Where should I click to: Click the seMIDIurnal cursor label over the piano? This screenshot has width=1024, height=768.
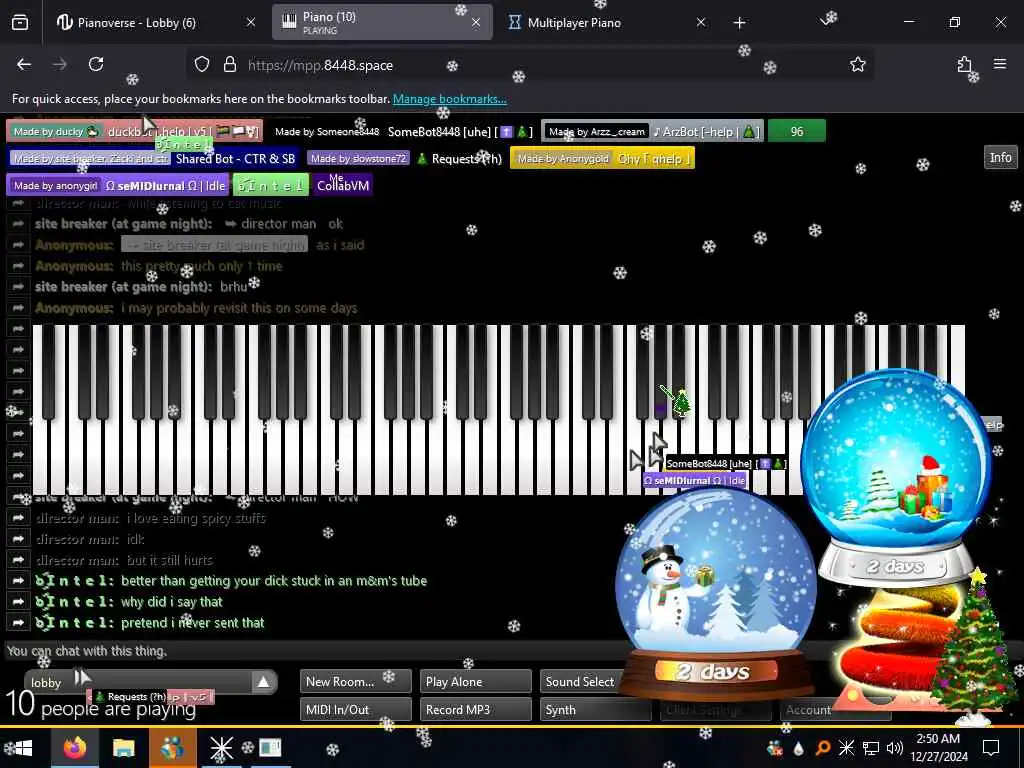pos(694,480)
